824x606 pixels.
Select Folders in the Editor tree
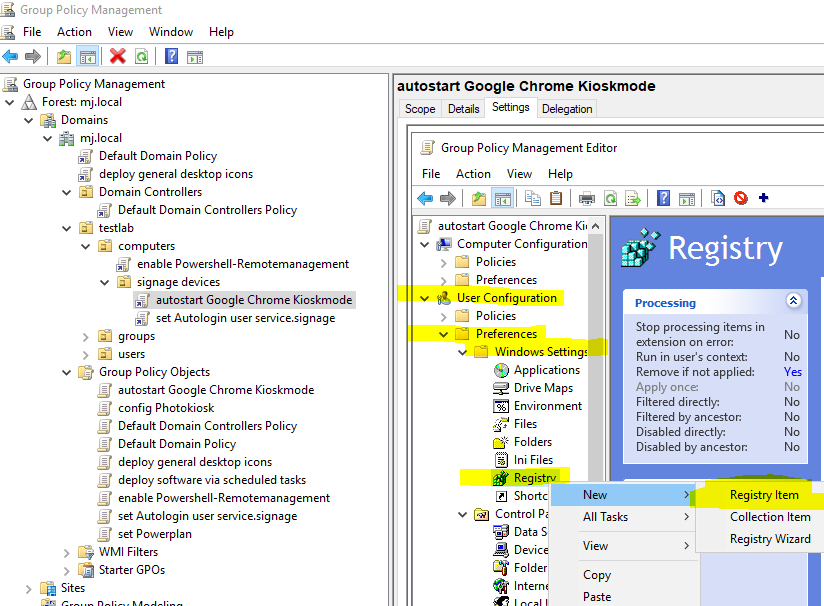533,442
